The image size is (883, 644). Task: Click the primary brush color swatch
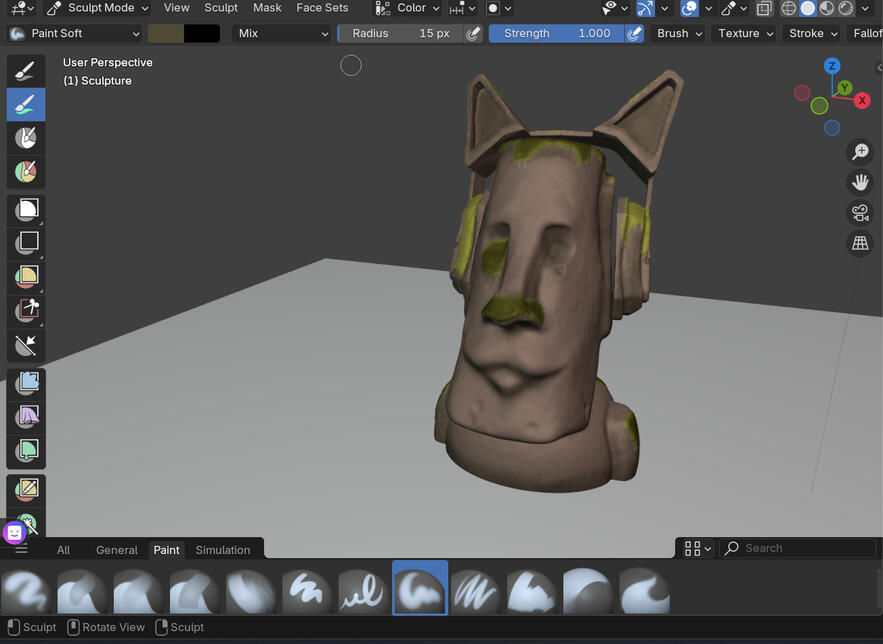tap(166, 33)
